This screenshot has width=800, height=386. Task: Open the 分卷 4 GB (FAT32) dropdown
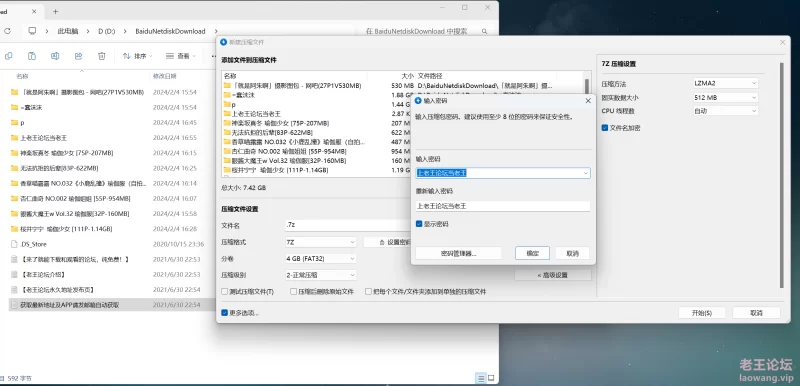click(x=320, y=259)
